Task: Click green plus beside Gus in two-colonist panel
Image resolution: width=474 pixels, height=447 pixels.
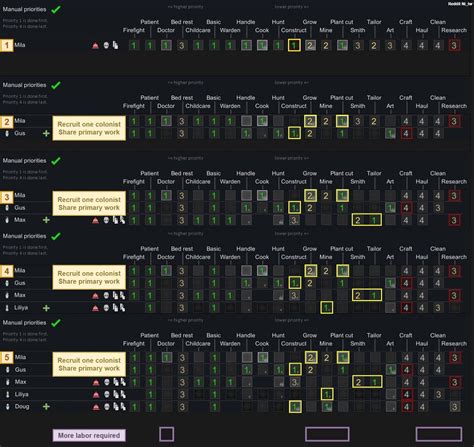Action: click(46, 133)
